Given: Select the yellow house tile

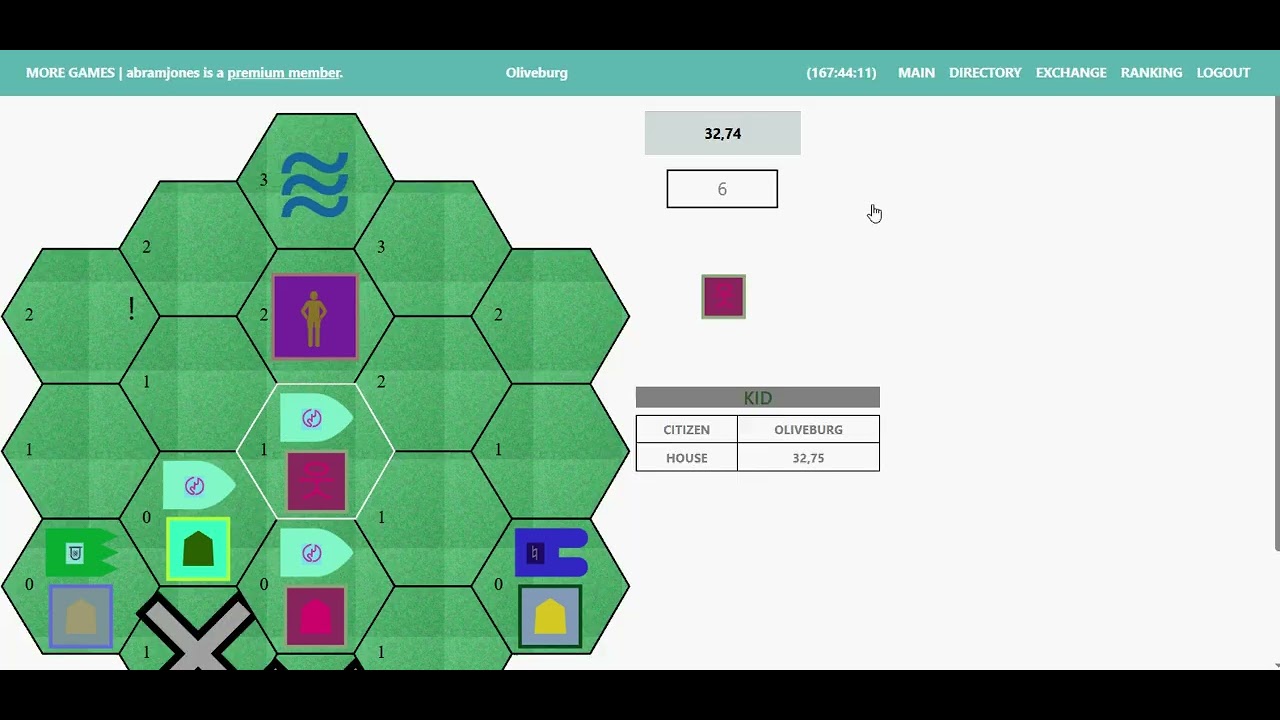Looking at the screenshot, I should tap(550, 617).
